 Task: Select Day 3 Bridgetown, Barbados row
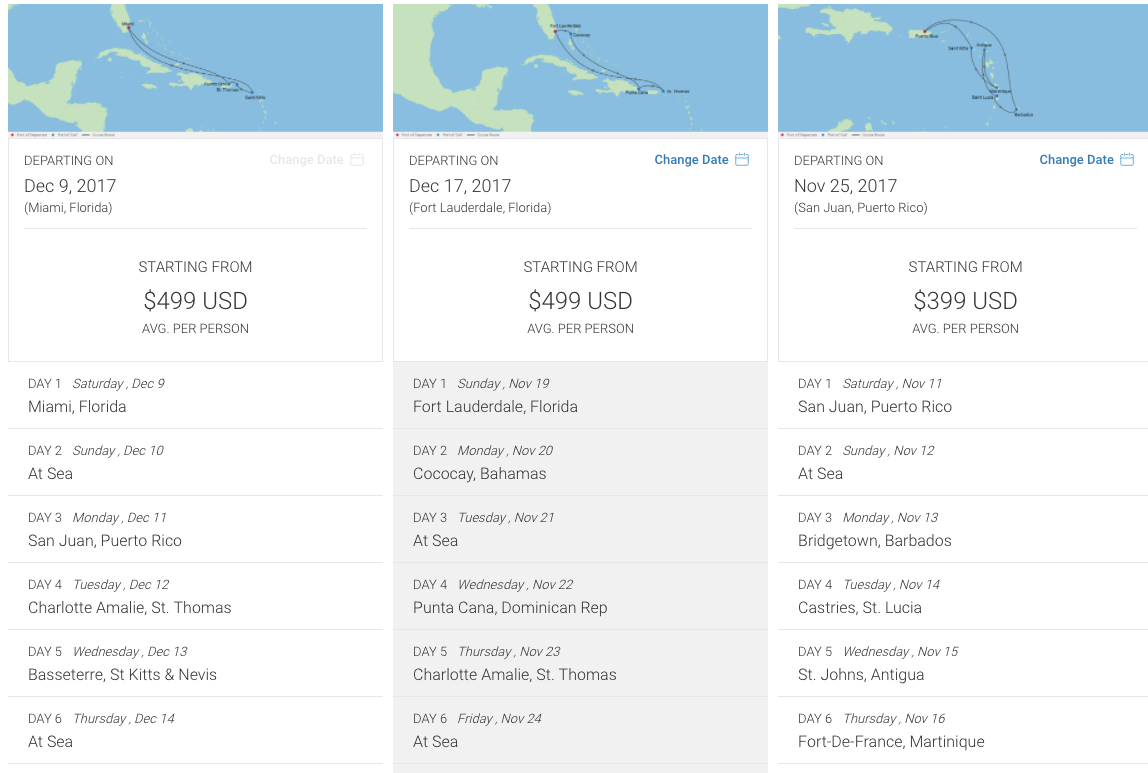click(963, 529)
